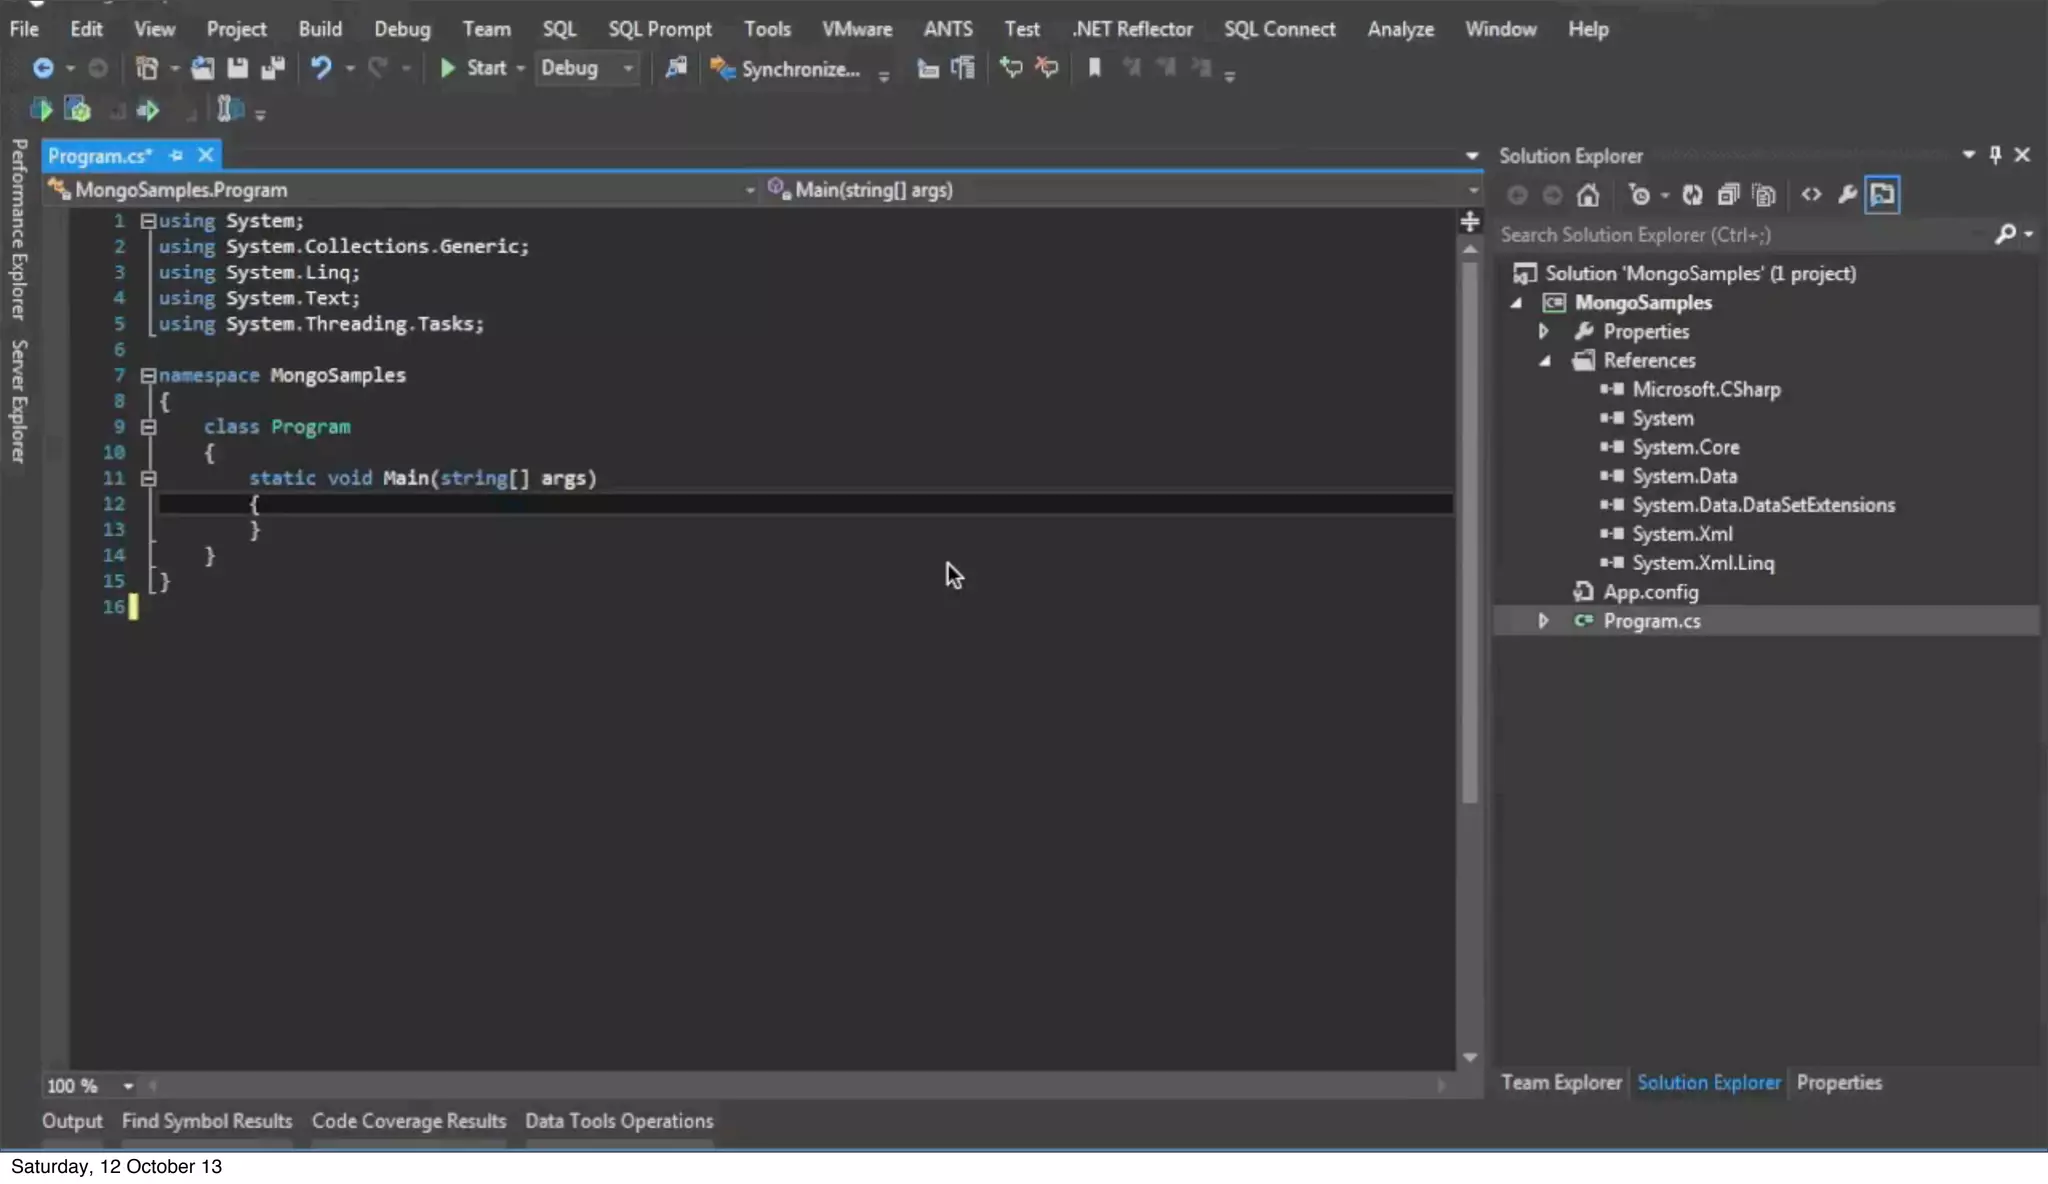Open the SQL Prompt menu
The image size is (2048, 1184).
click(660, 29)
